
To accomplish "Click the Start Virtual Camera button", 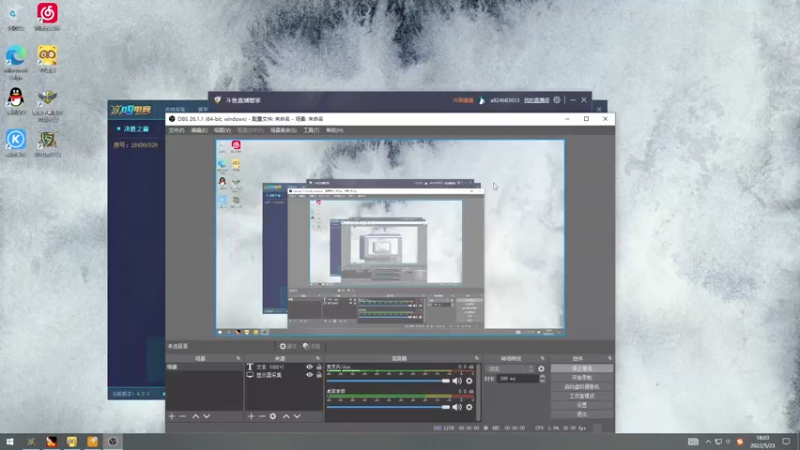I will (582, 387).
